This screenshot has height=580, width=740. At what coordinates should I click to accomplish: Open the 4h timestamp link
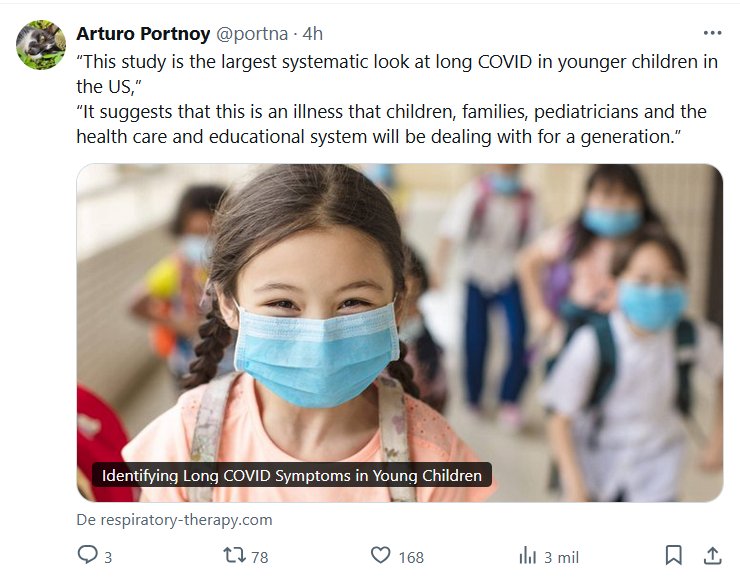(312, 34)
